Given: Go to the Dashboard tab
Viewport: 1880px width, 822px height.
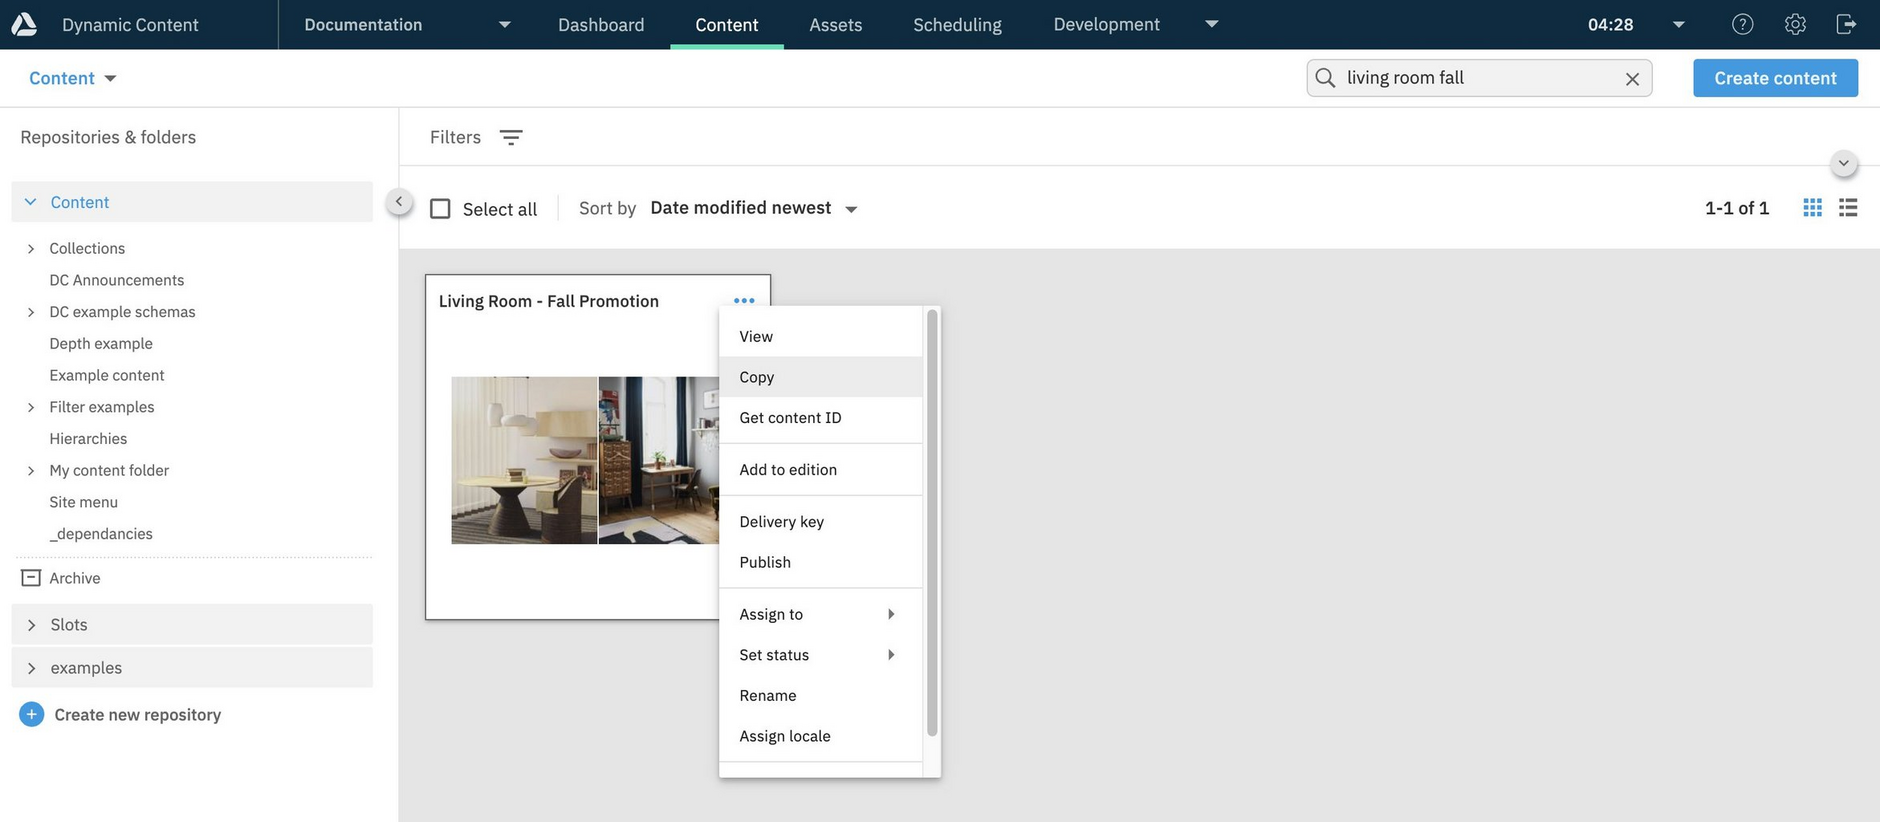Looking at the screenshot, I should point(601,24).
